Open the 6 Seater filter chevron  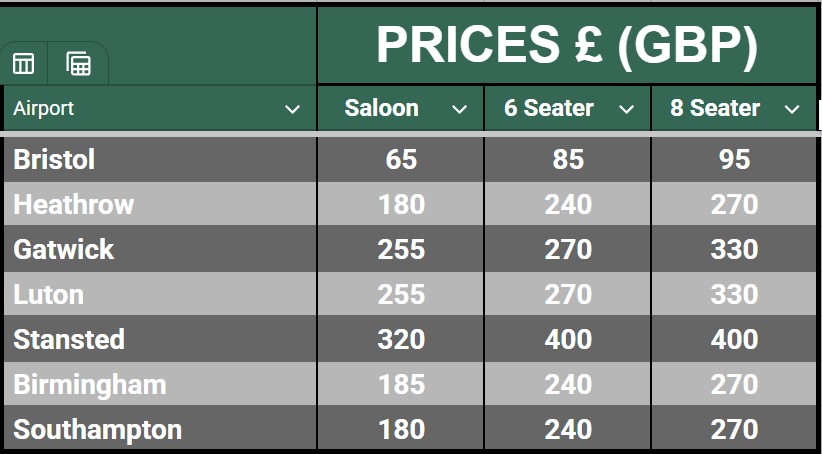click(626, 109)
